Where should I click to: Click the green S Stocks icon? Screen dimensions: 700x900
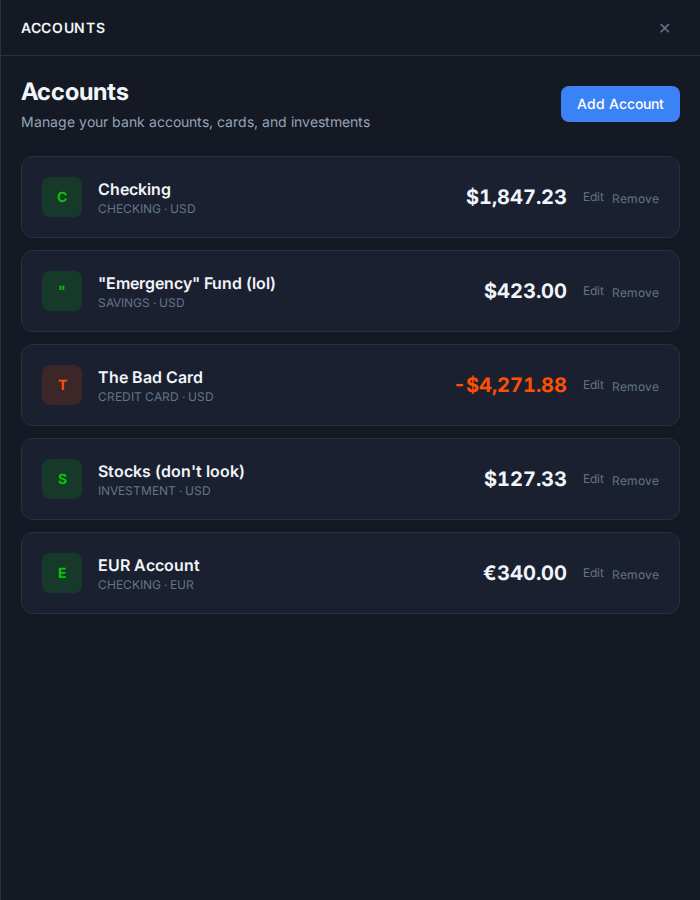(x=62, y=479)
